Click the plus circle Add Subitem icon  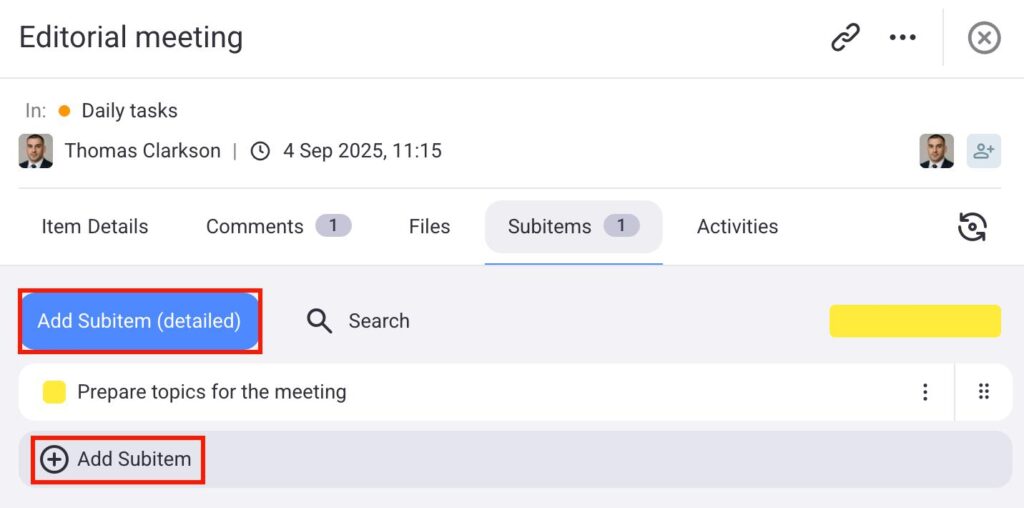[x=54, y=460]
